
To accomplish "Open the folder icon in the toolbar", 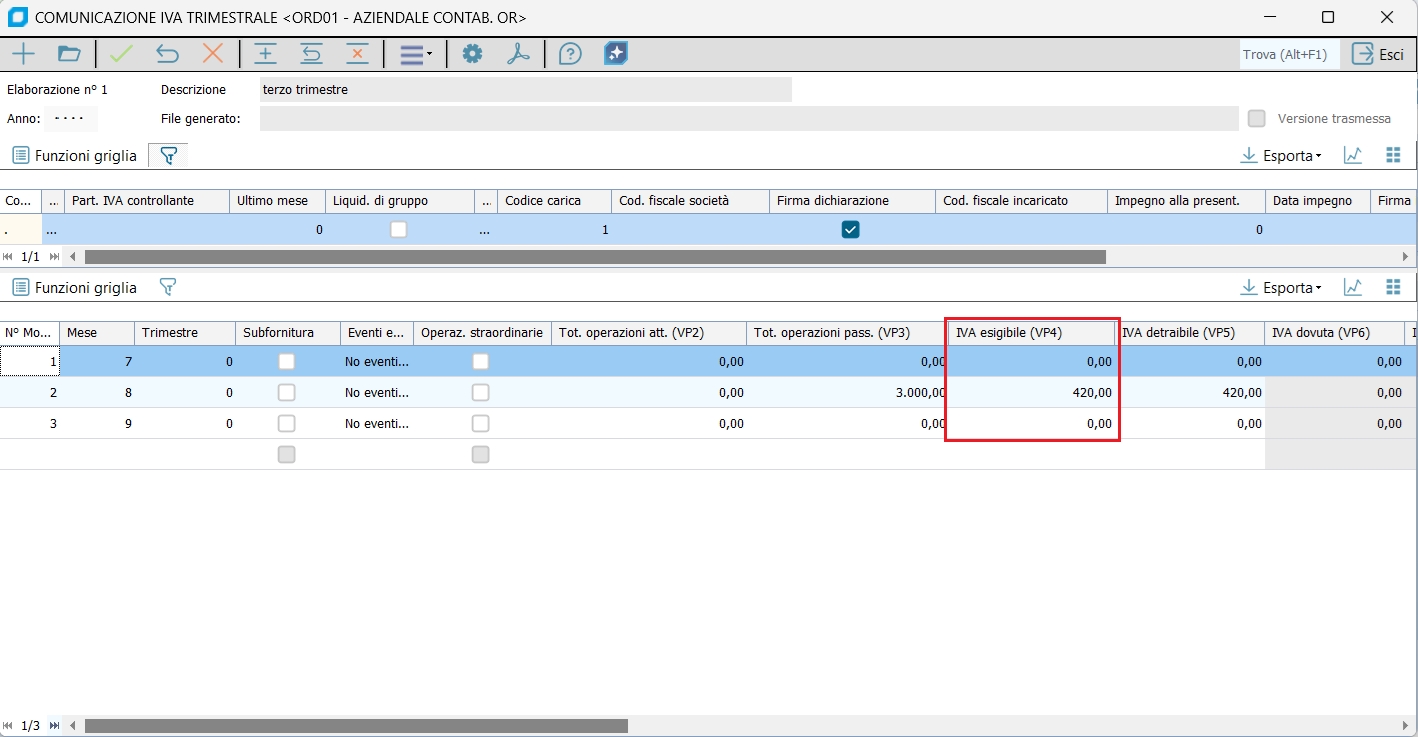I will coord(69,54).
